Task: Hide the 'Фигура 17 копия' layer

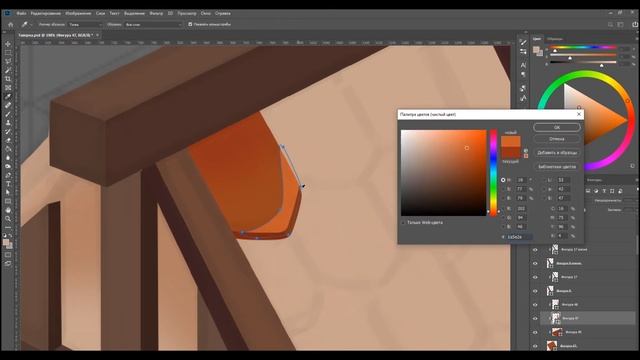Action: 535,250
